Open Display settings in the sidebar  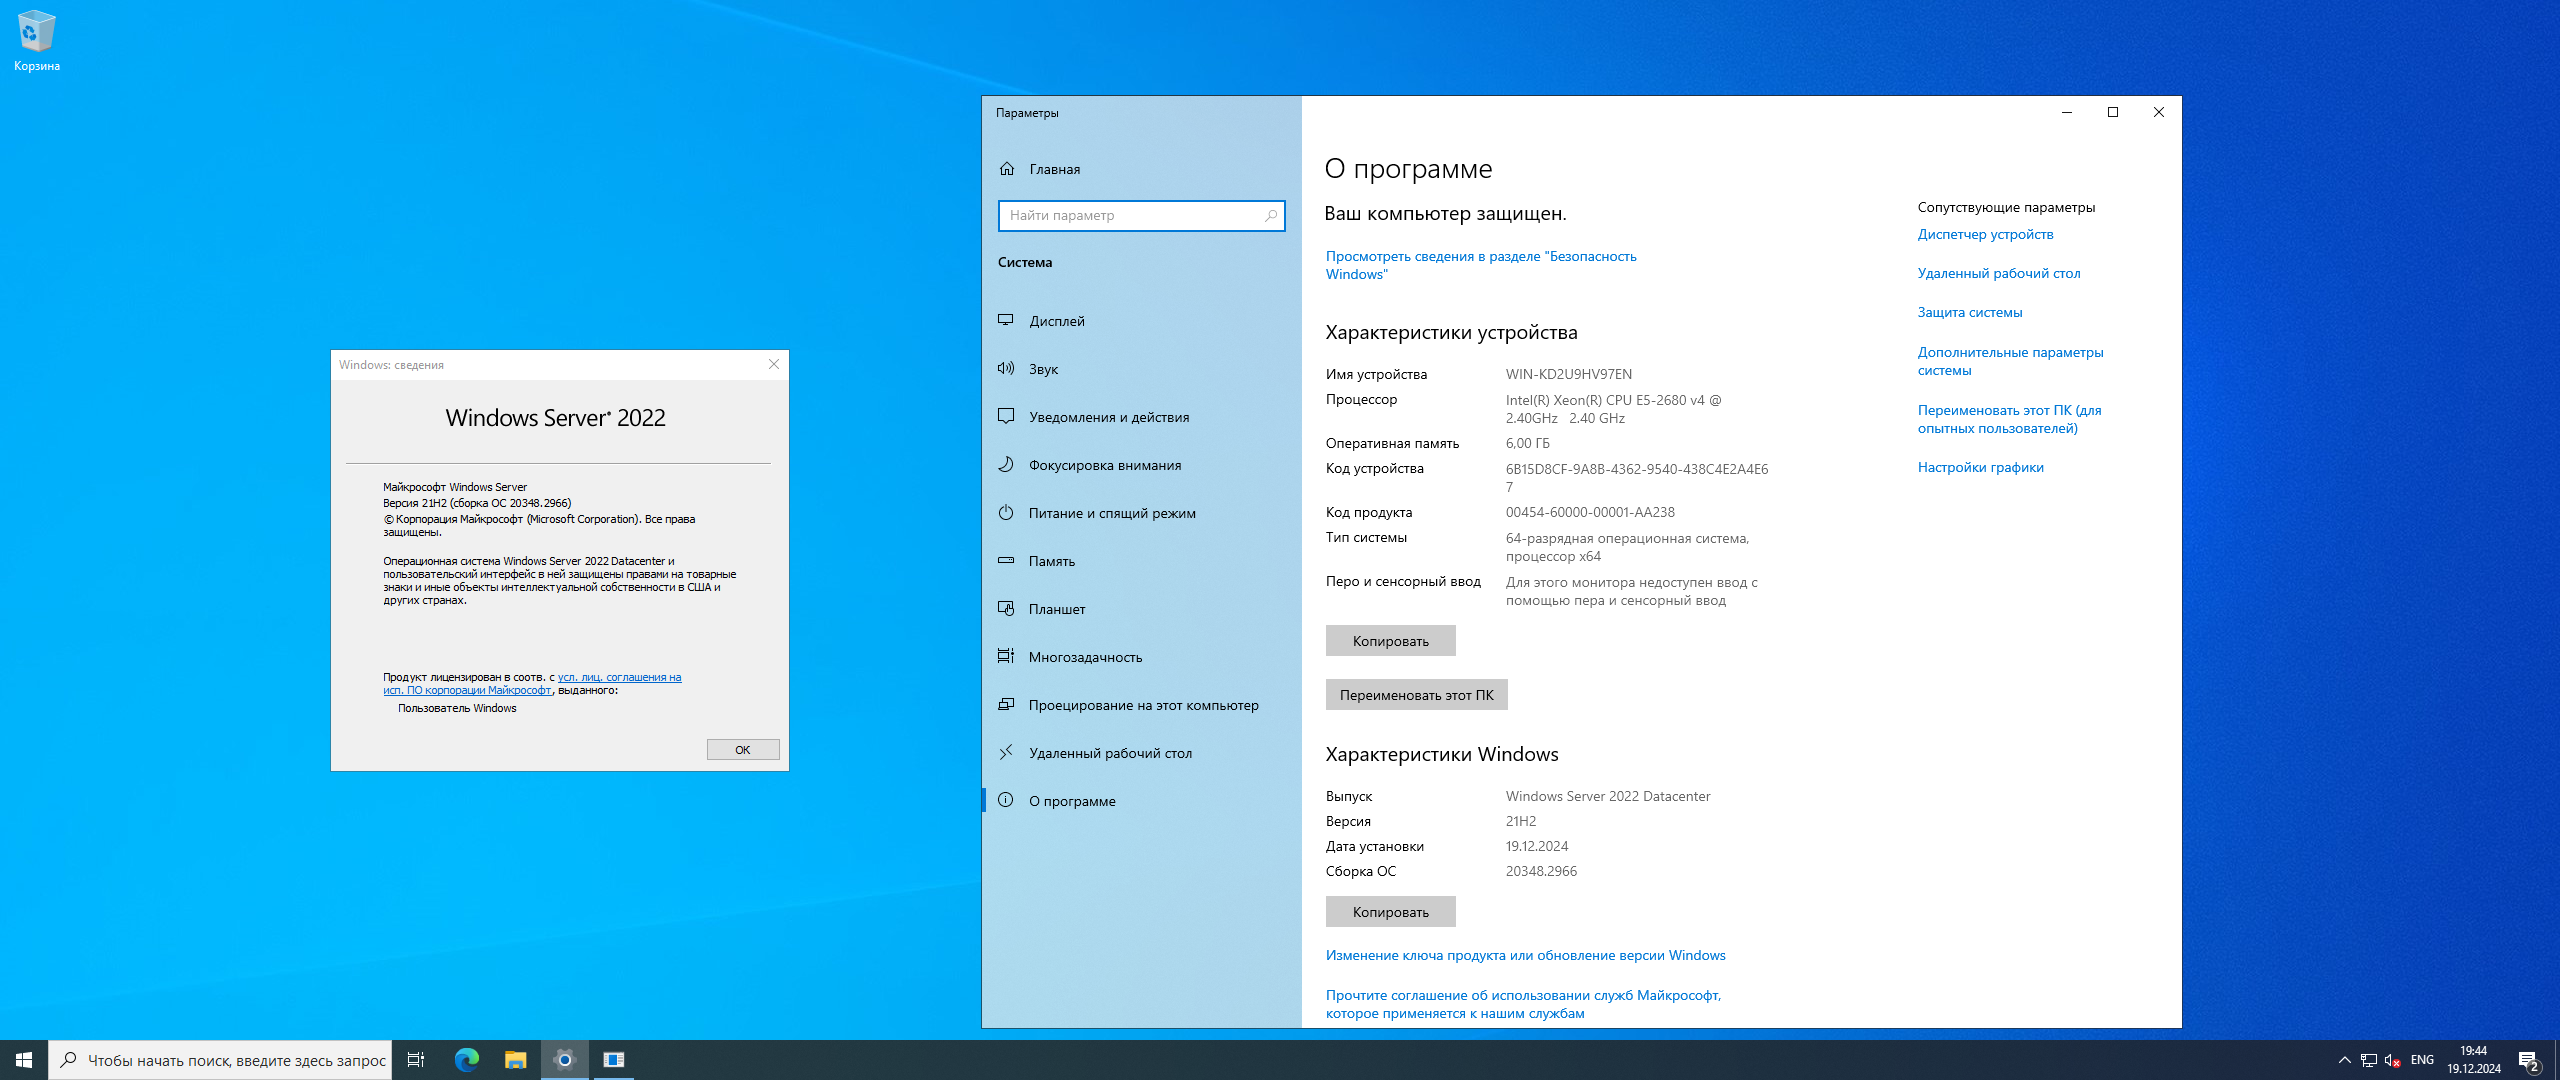point(1056,321)
